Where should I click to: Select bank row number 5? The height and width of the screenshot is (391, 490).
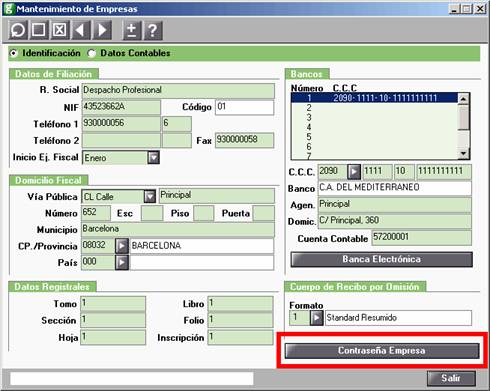click(x=374, y=137)
